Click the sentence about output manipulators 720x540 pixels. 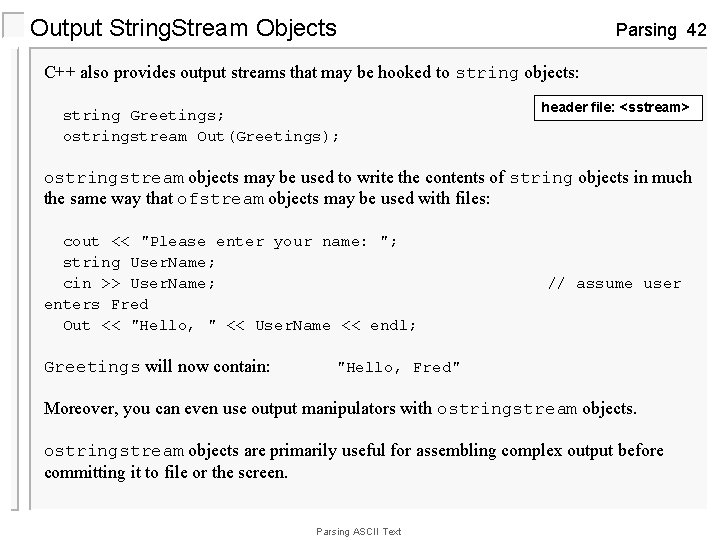[x=340, y=408]
